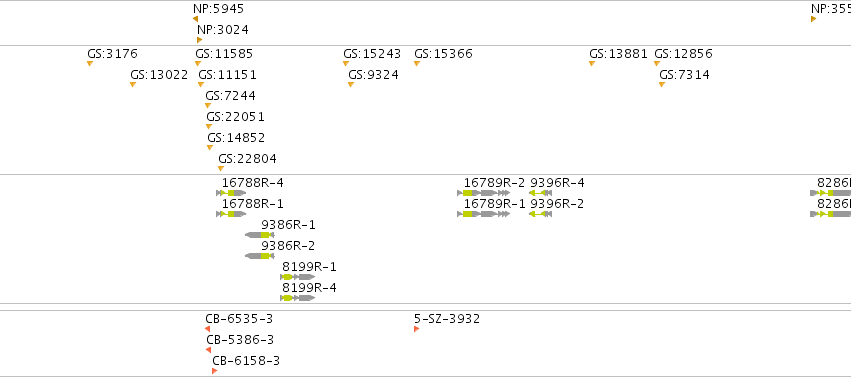Click the GS:11151 triangle marker

click(x=201, y=85)
